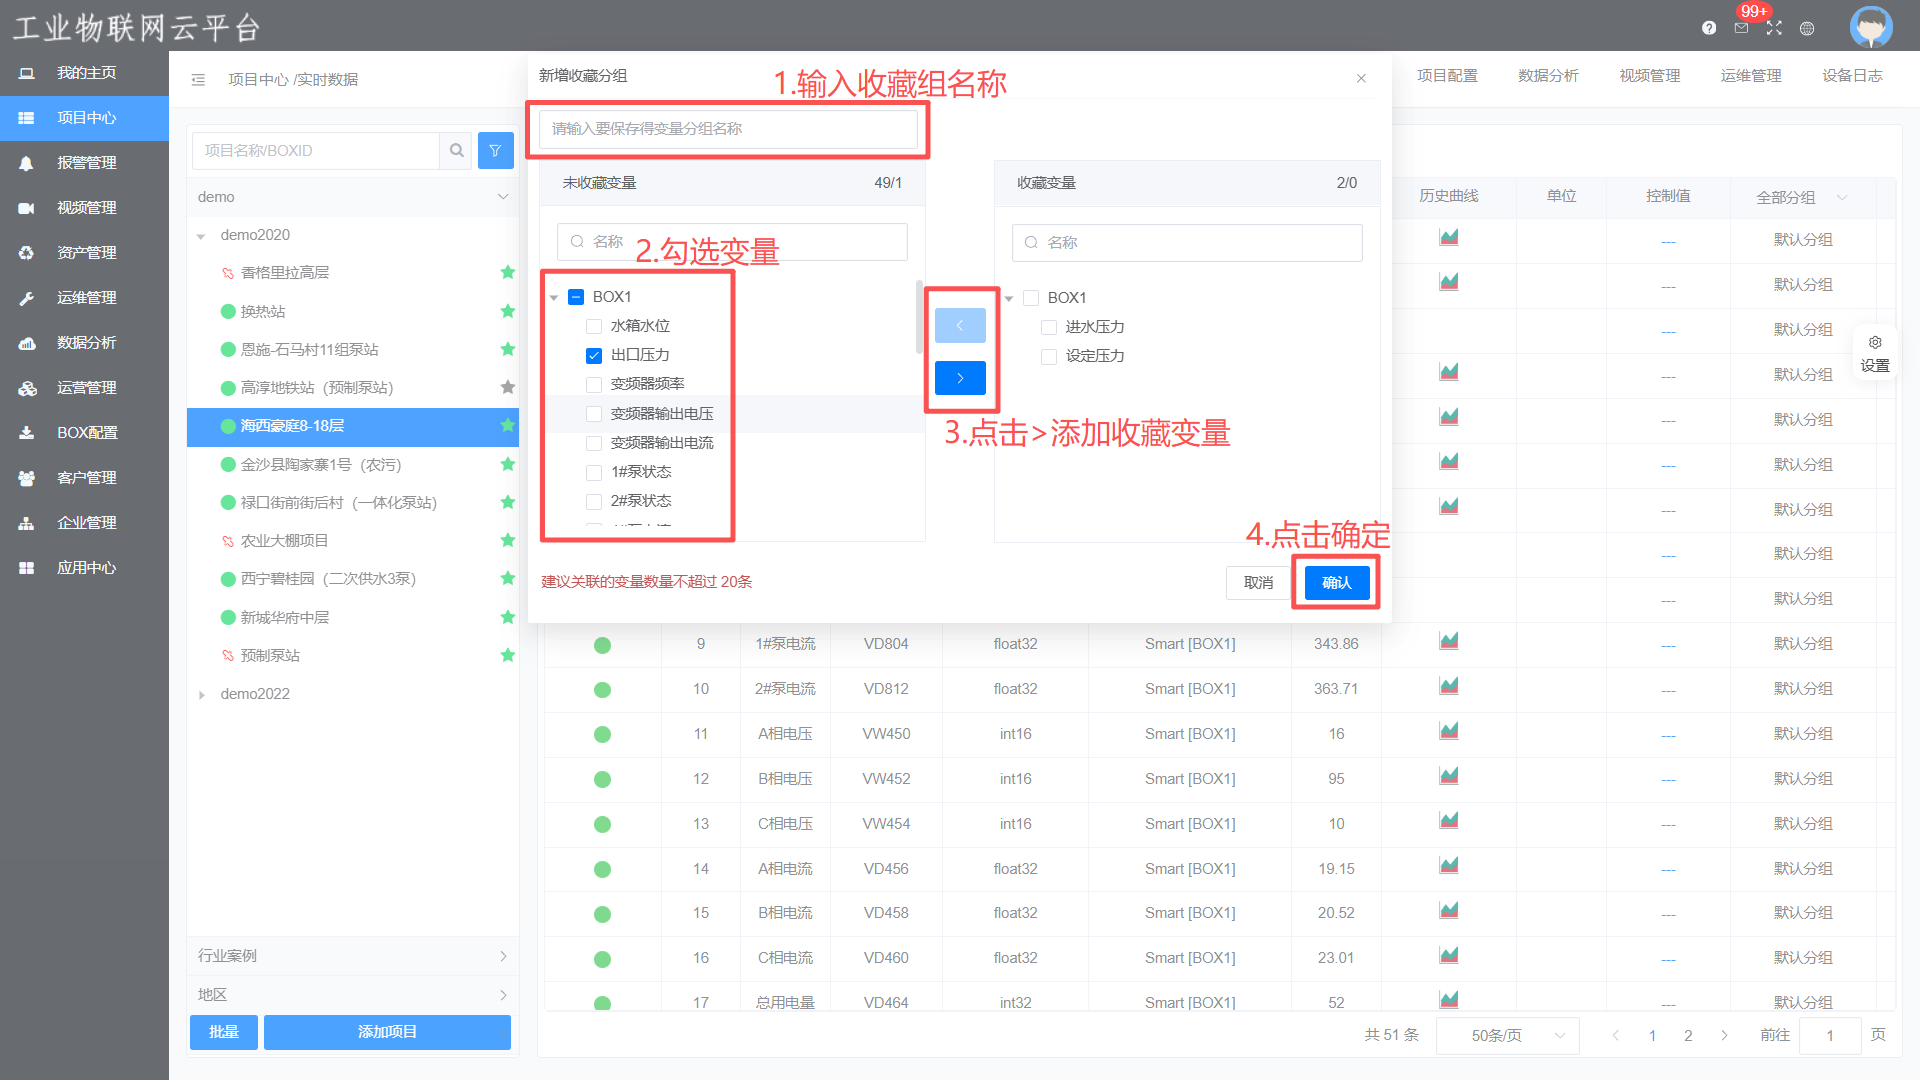Image resolution: width=1920 pixels, height=1080 pixels.
Task: Click the filter funnel icon button
Action: pyautogui.click(x=495, y=150)
